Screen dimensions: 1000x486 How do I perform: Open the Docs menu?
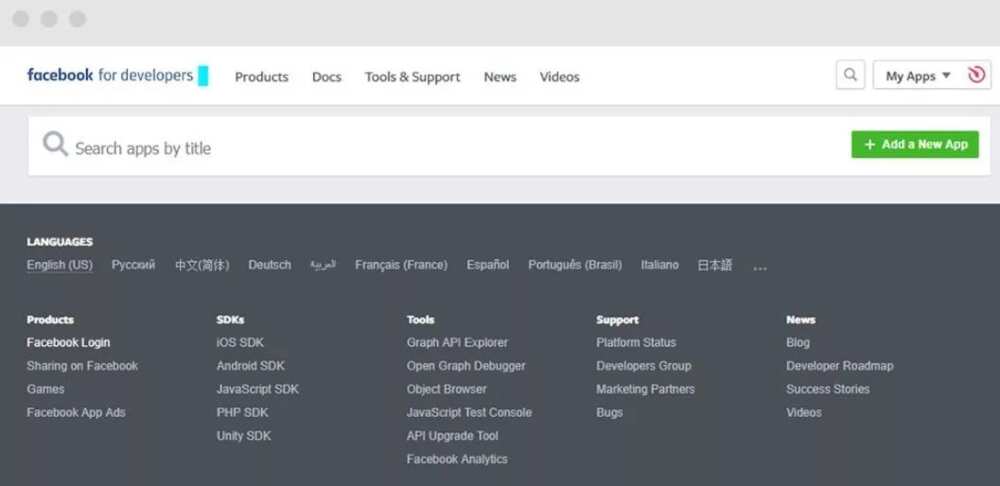click(327, 77)
